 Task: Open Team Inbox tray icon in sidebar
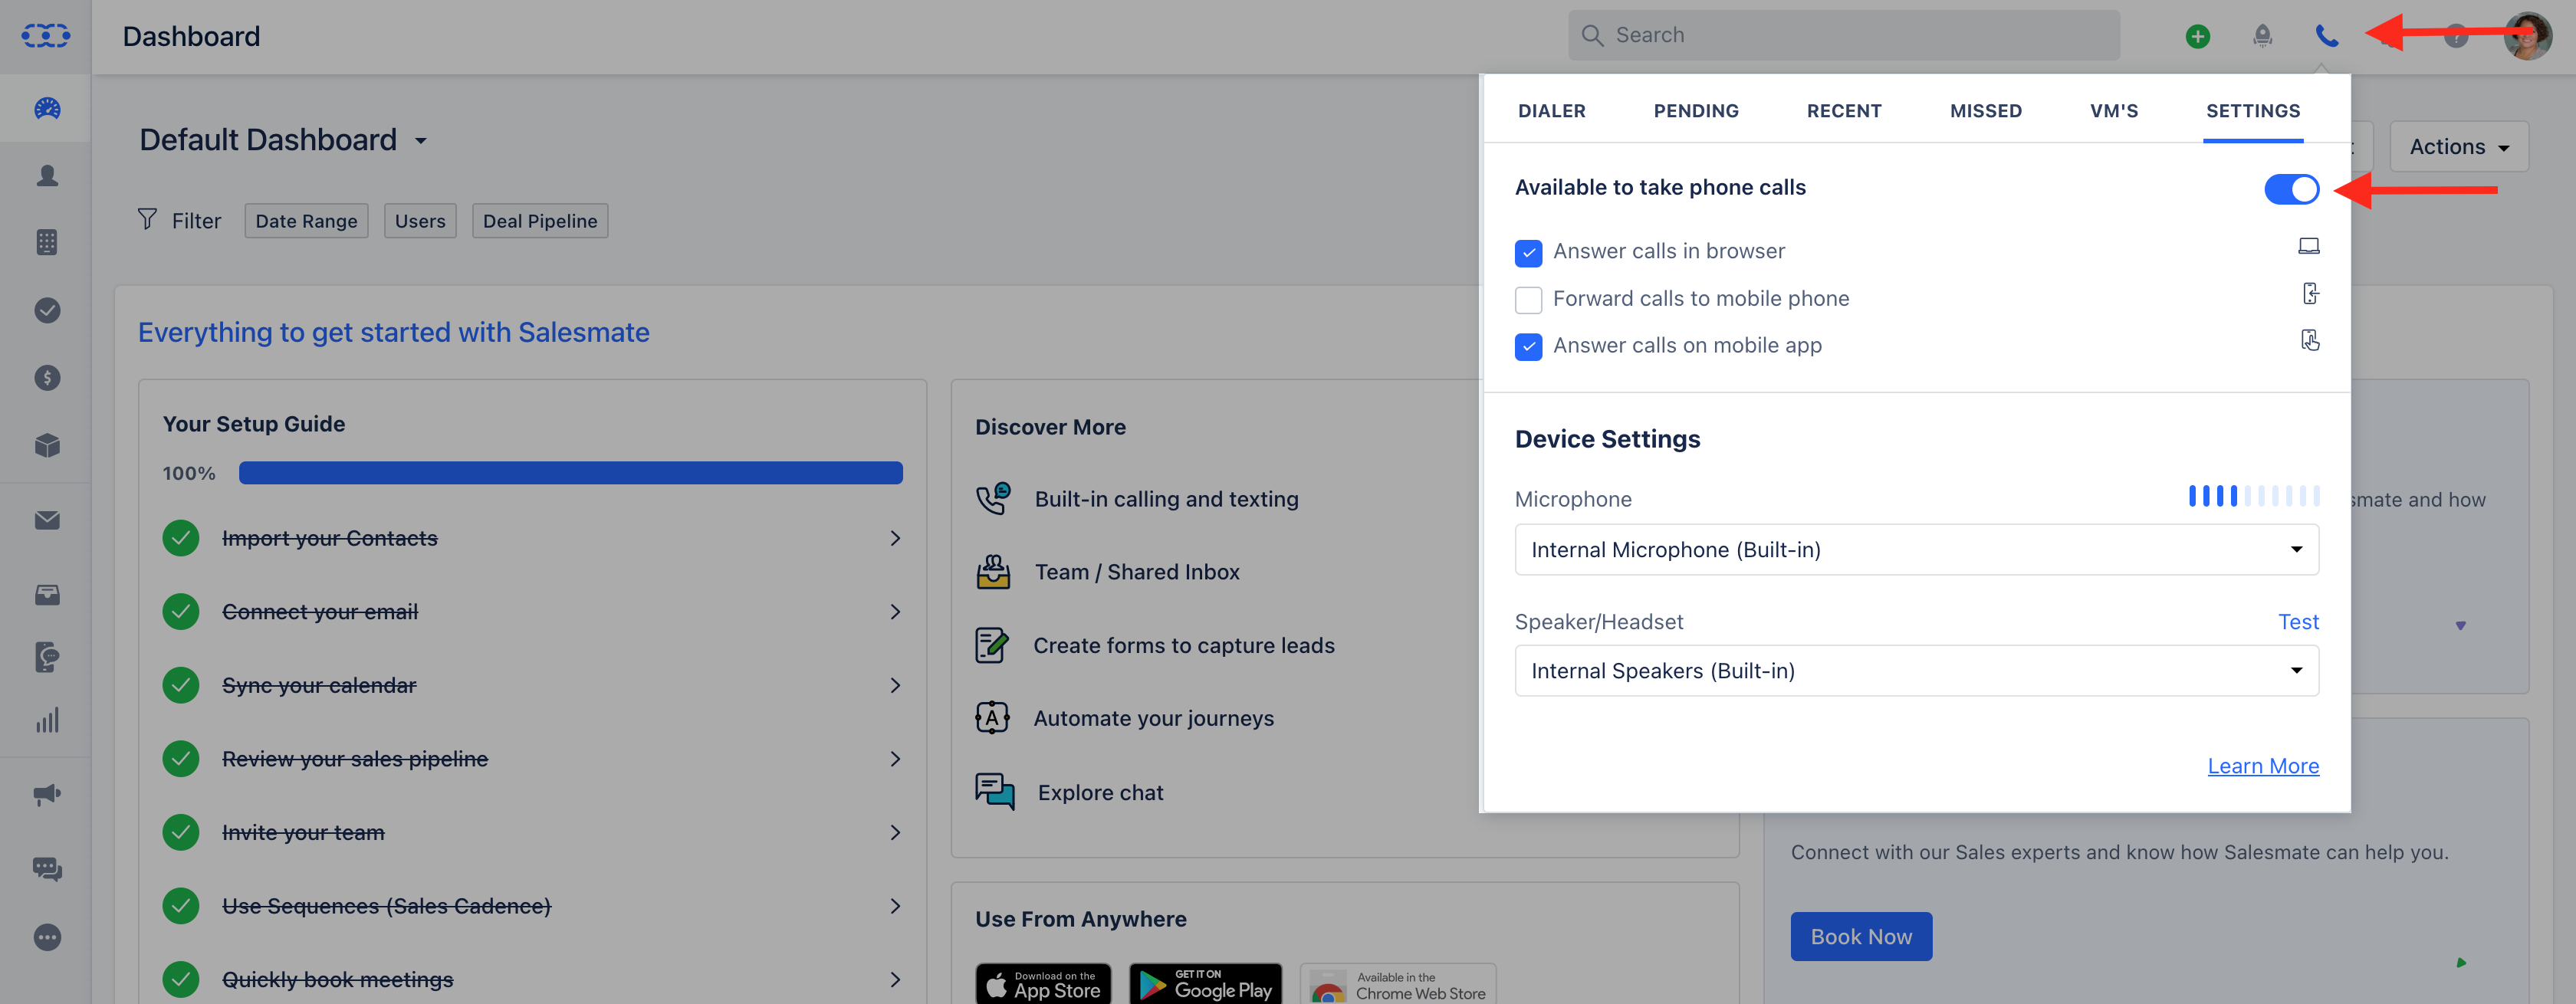coord(47,595)
